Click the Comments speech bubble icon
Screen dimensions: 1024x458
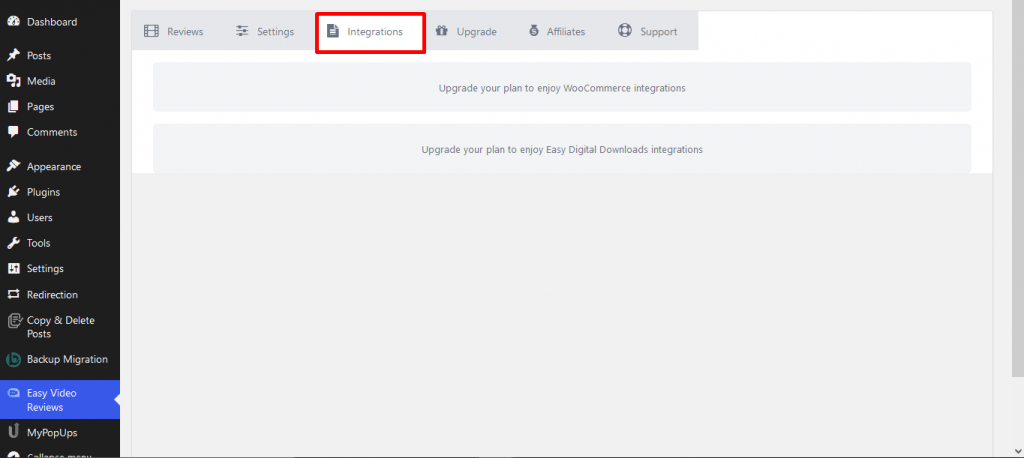click(x=13, y=132)
